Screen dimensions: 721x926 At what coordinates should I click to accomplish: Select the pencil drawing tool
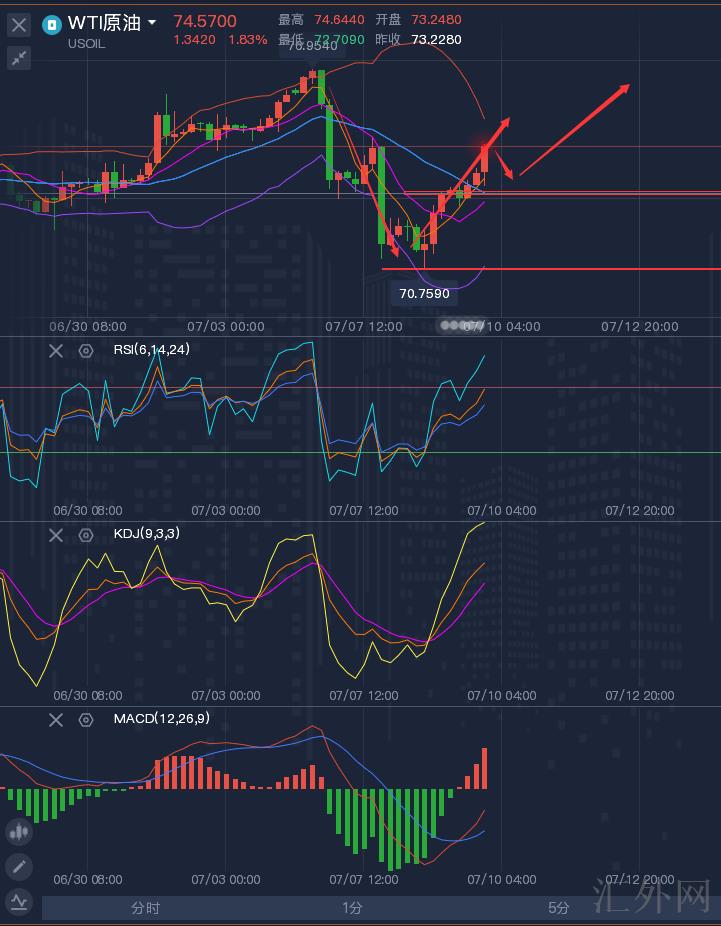coord(18,867)
